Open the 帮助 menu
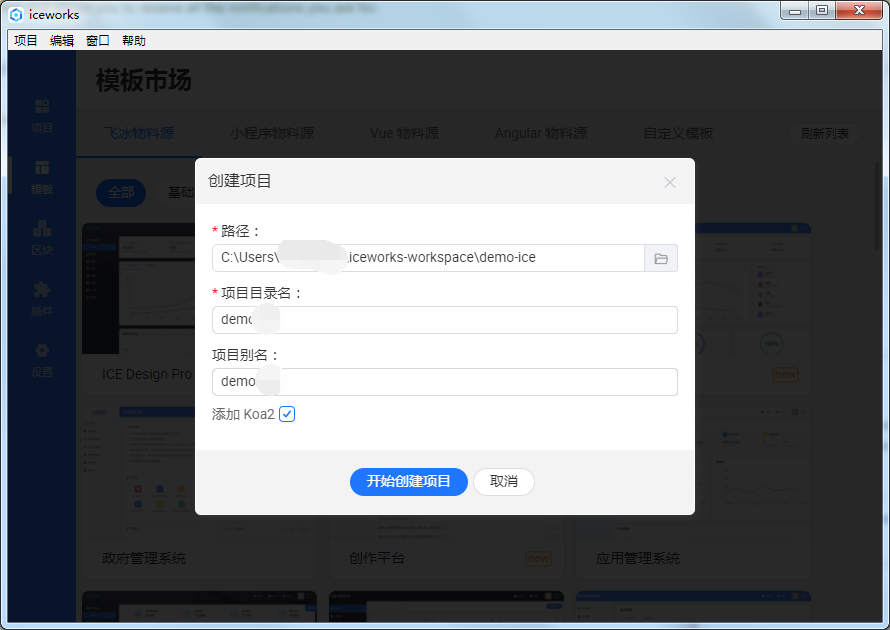This screenshot has height=630, width=890. click(135, 40)
